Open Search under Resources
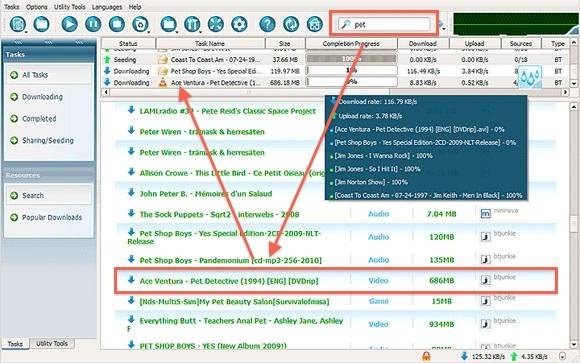 pos(48,195)
